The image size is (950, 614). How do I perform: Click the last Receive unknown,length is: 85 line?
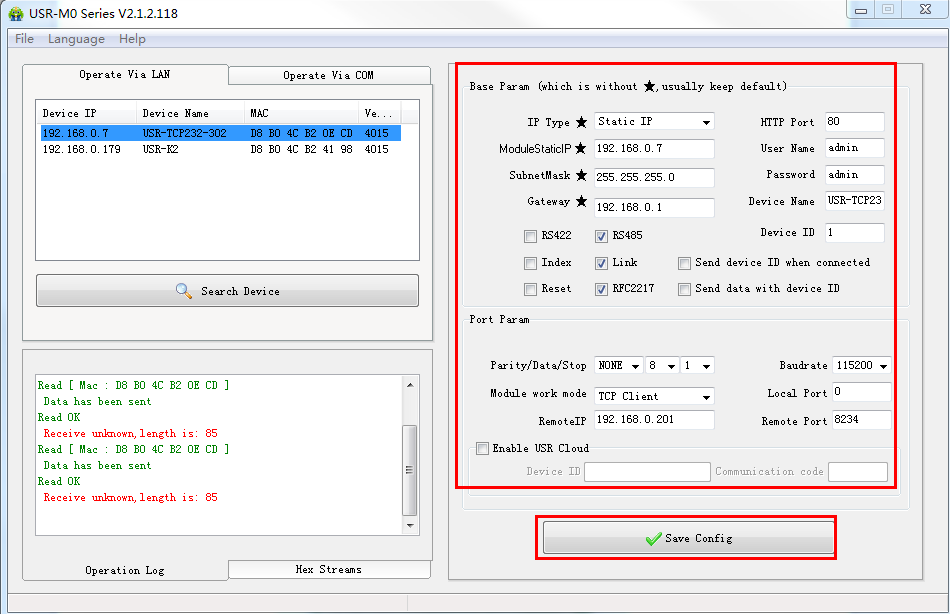click(x=130, y=498)
